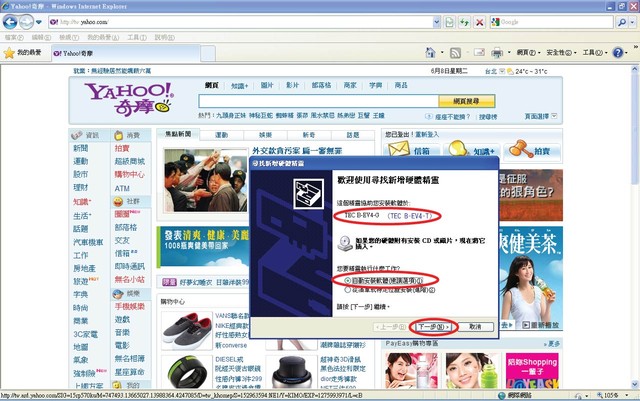Click the Favorites star icon

point(9,53)
